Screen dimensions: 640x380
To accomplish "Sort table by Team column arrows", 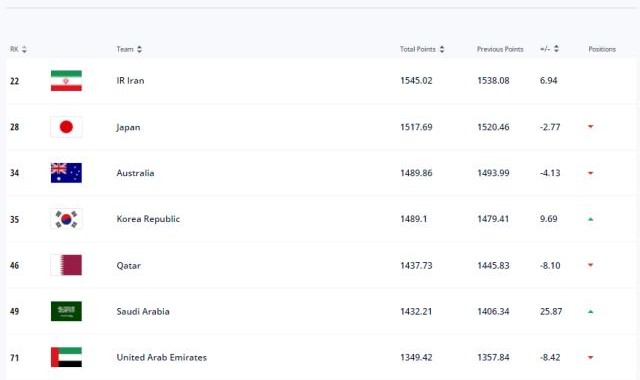I will tap(139, 49).
